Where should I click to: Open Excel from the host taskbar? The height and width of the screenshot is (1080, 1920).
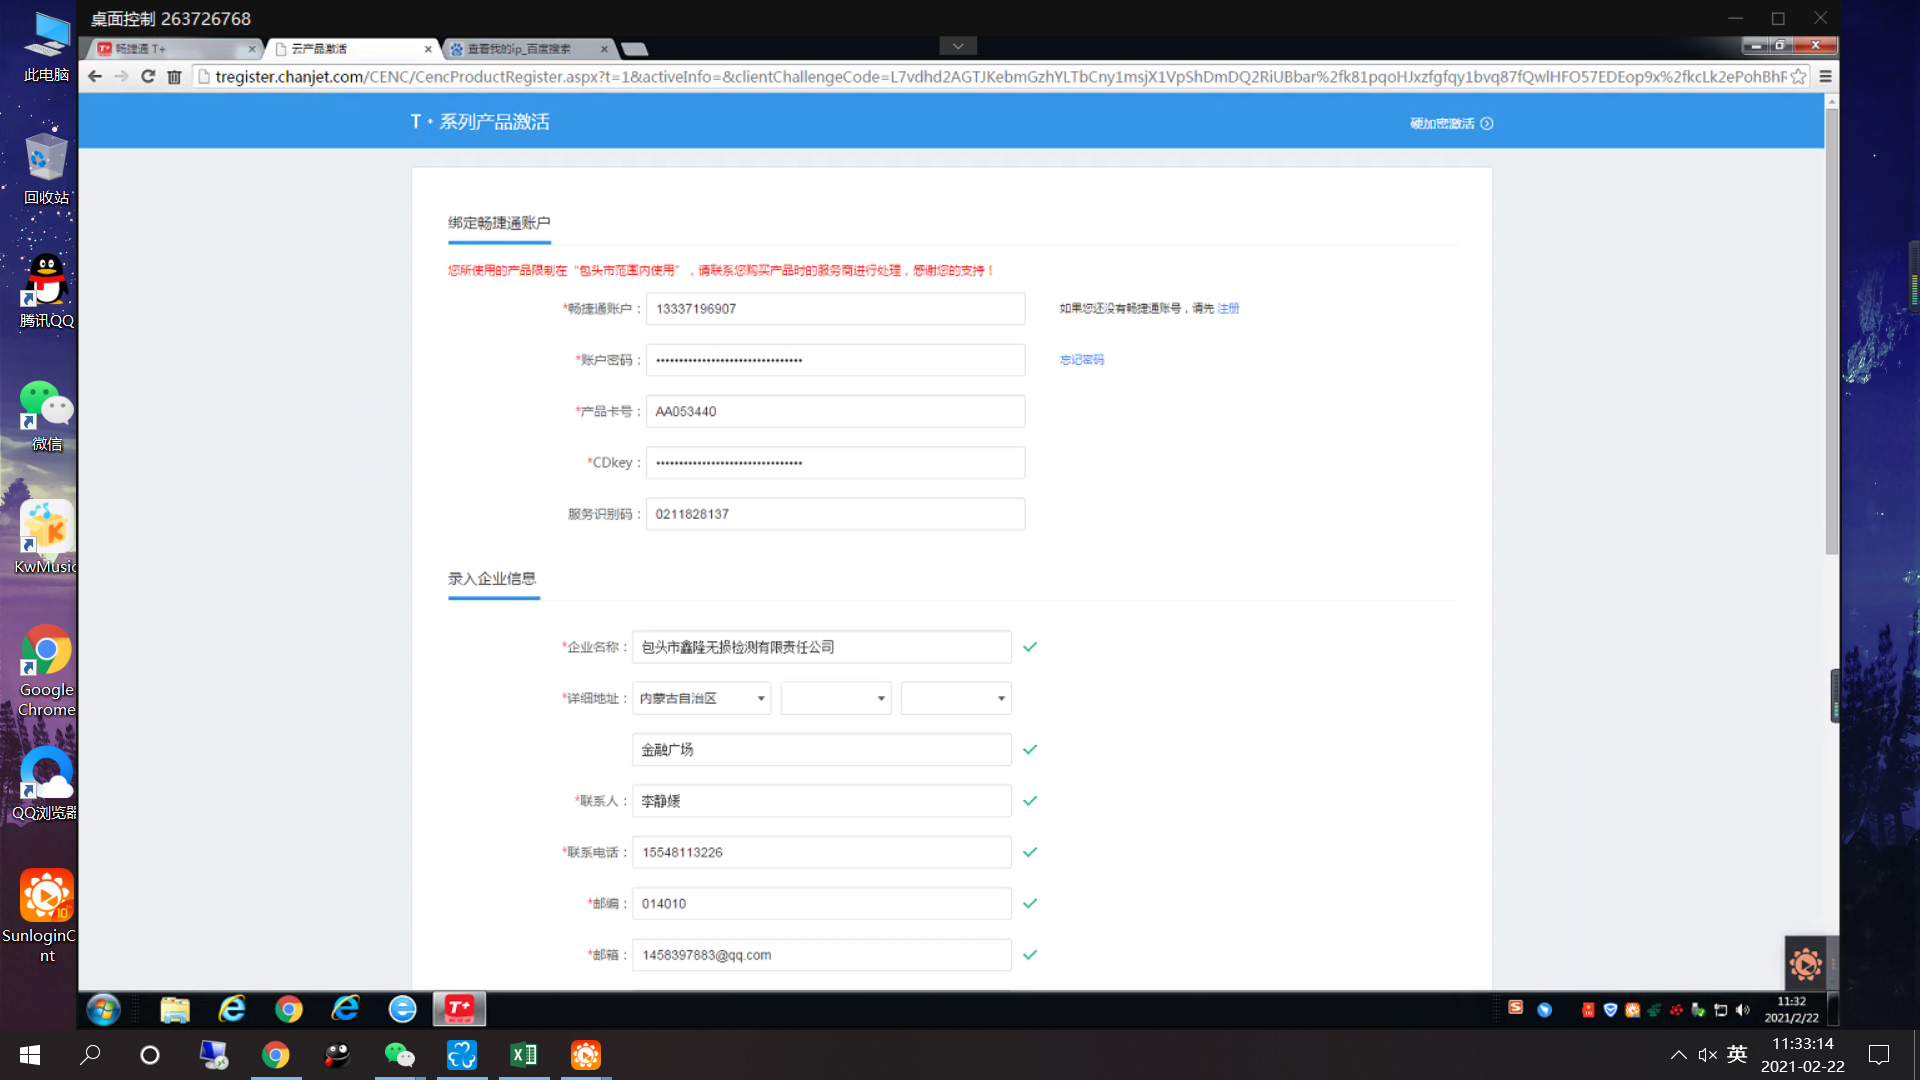click(524, 1055)
